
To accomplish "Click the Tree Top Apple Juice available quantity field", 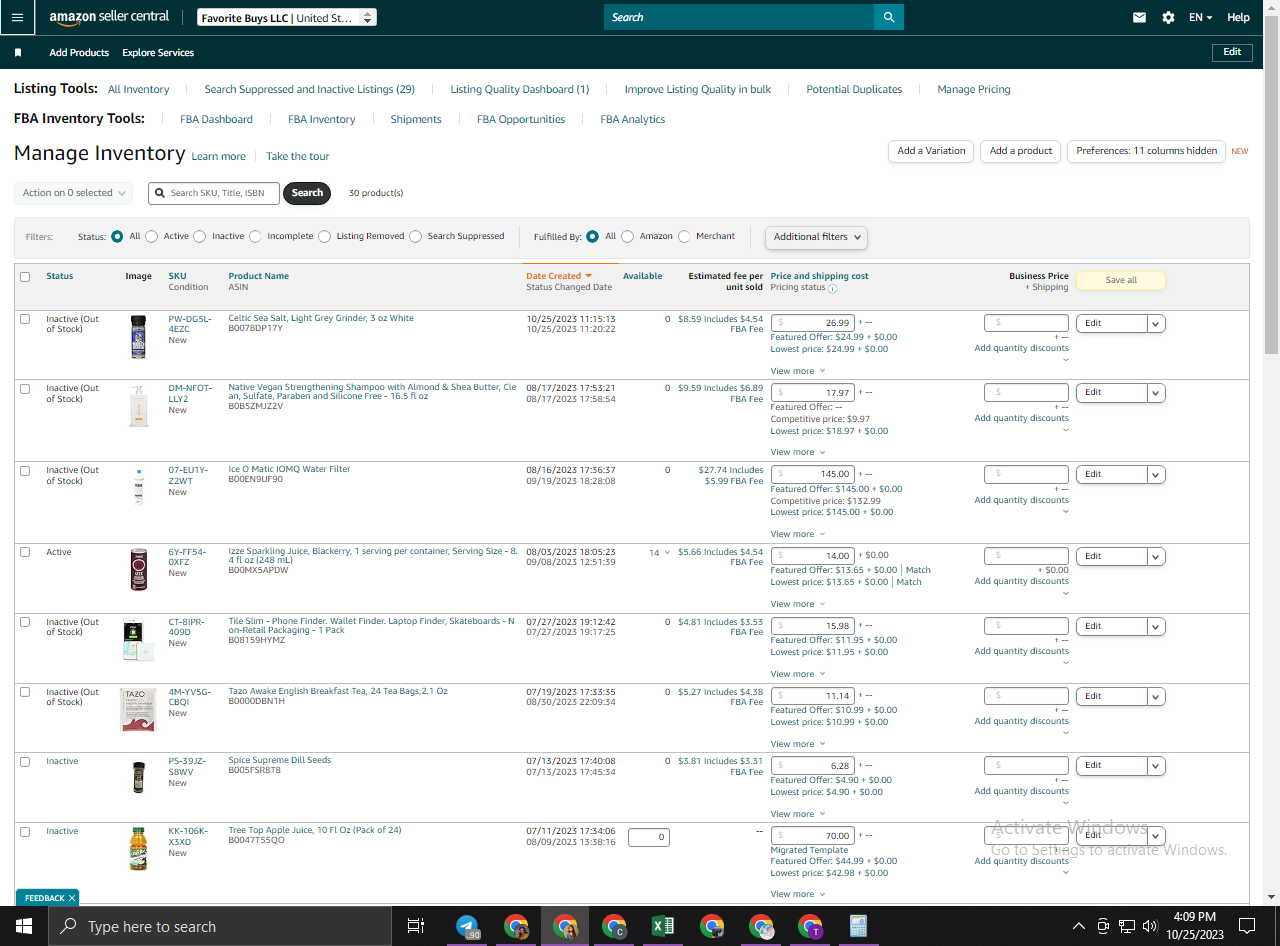I will (x=648, y=837).
